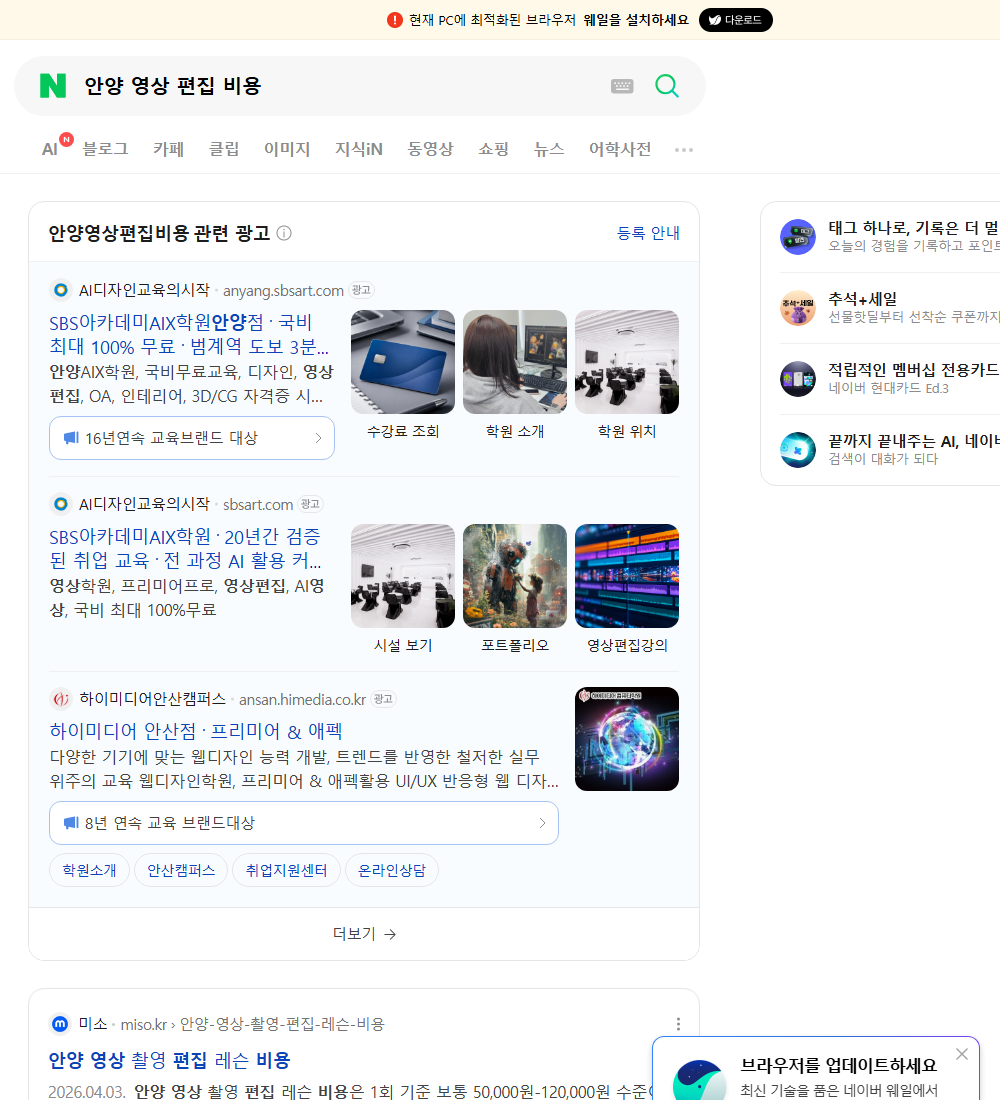Open miso.kr breadcrumb link
Screen dimensions: 1000x1100
click(x=253, y=1024)
